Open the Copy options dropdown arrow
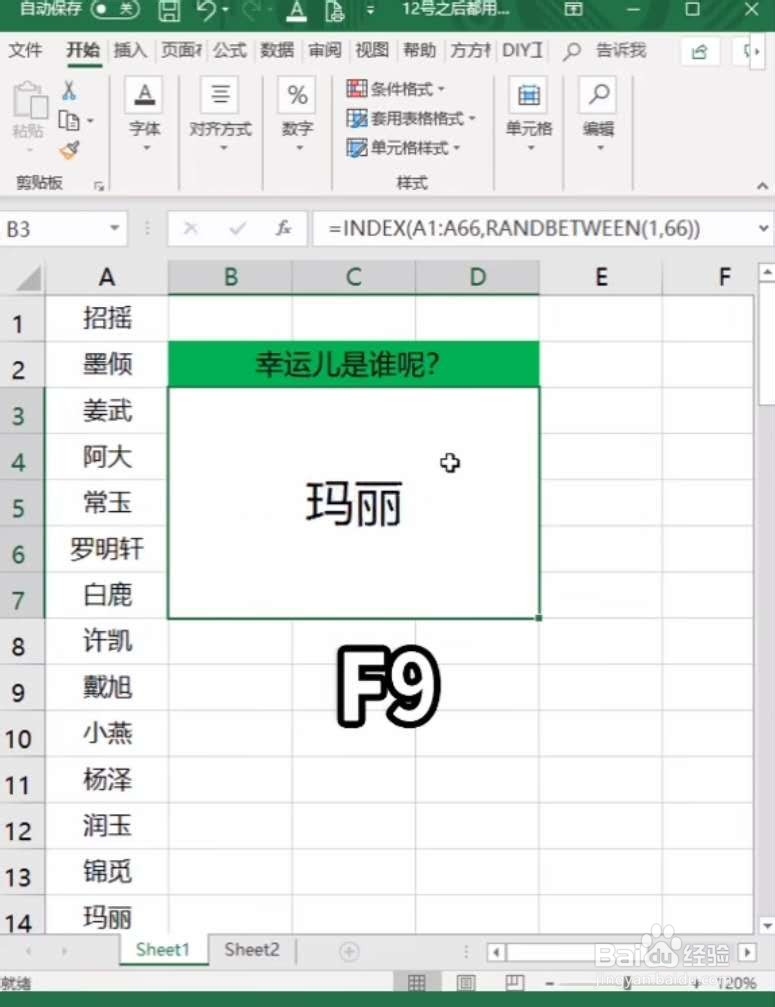This screenshot has width=775, height=1007. pyautogui.click(x=90, y=120)
